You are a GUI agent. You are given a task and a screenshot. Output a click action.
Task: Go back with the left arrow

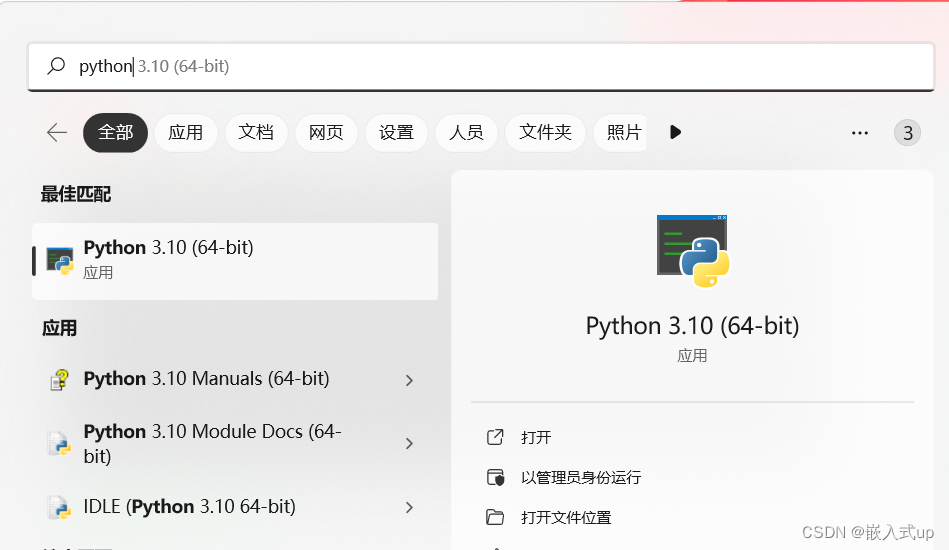point(57,133)
